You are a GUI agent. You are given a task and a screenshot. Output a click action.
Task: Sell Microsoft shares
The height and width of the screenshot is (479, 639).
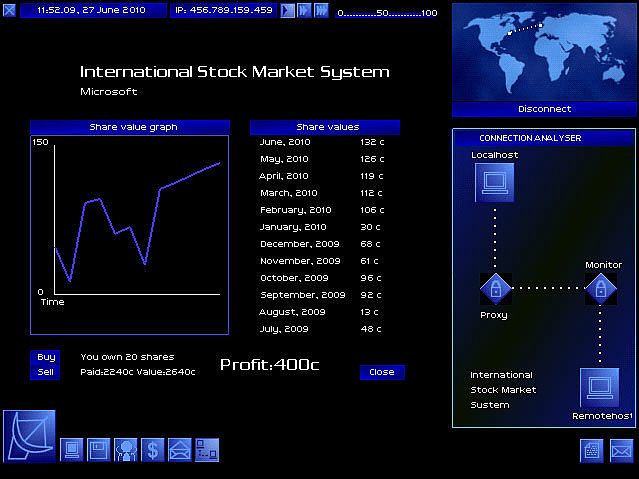pyautogui.click(x=45, y=372)
